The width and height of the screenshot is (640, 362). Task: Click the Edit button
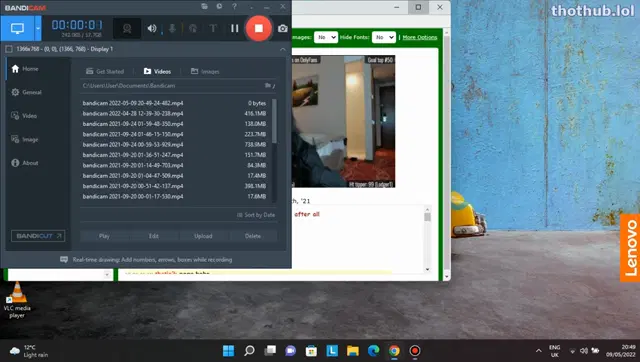pyautogui.click(x=153, y=236)
